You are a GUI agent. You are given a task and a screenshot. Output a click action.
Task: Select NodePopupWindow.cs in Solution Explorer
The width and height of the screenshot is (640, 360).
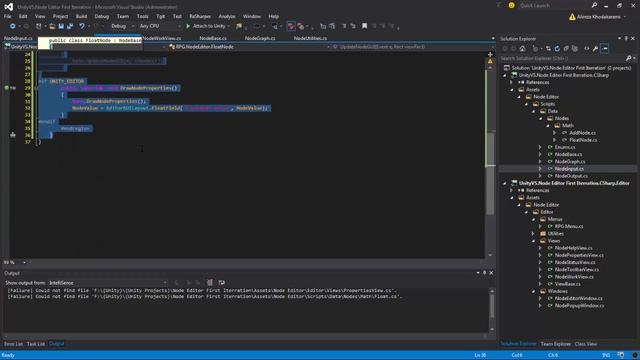(579, 305)
